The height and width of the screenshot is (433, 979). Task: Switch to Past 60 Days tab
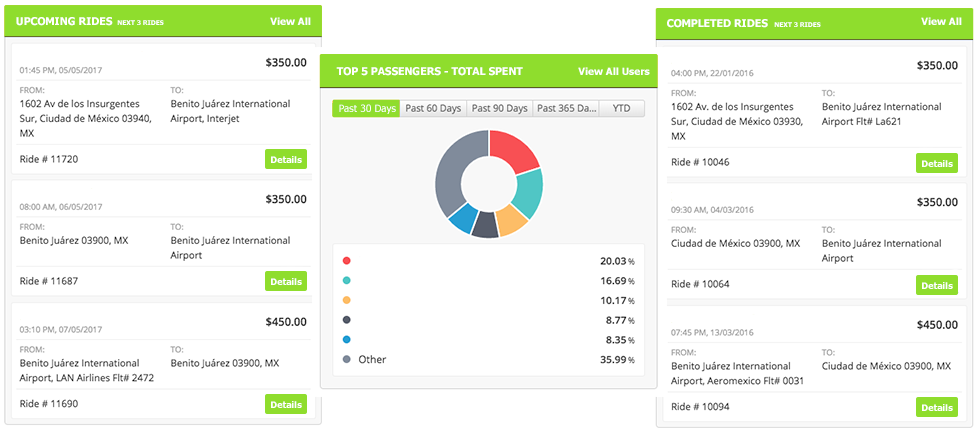point(433,108)
